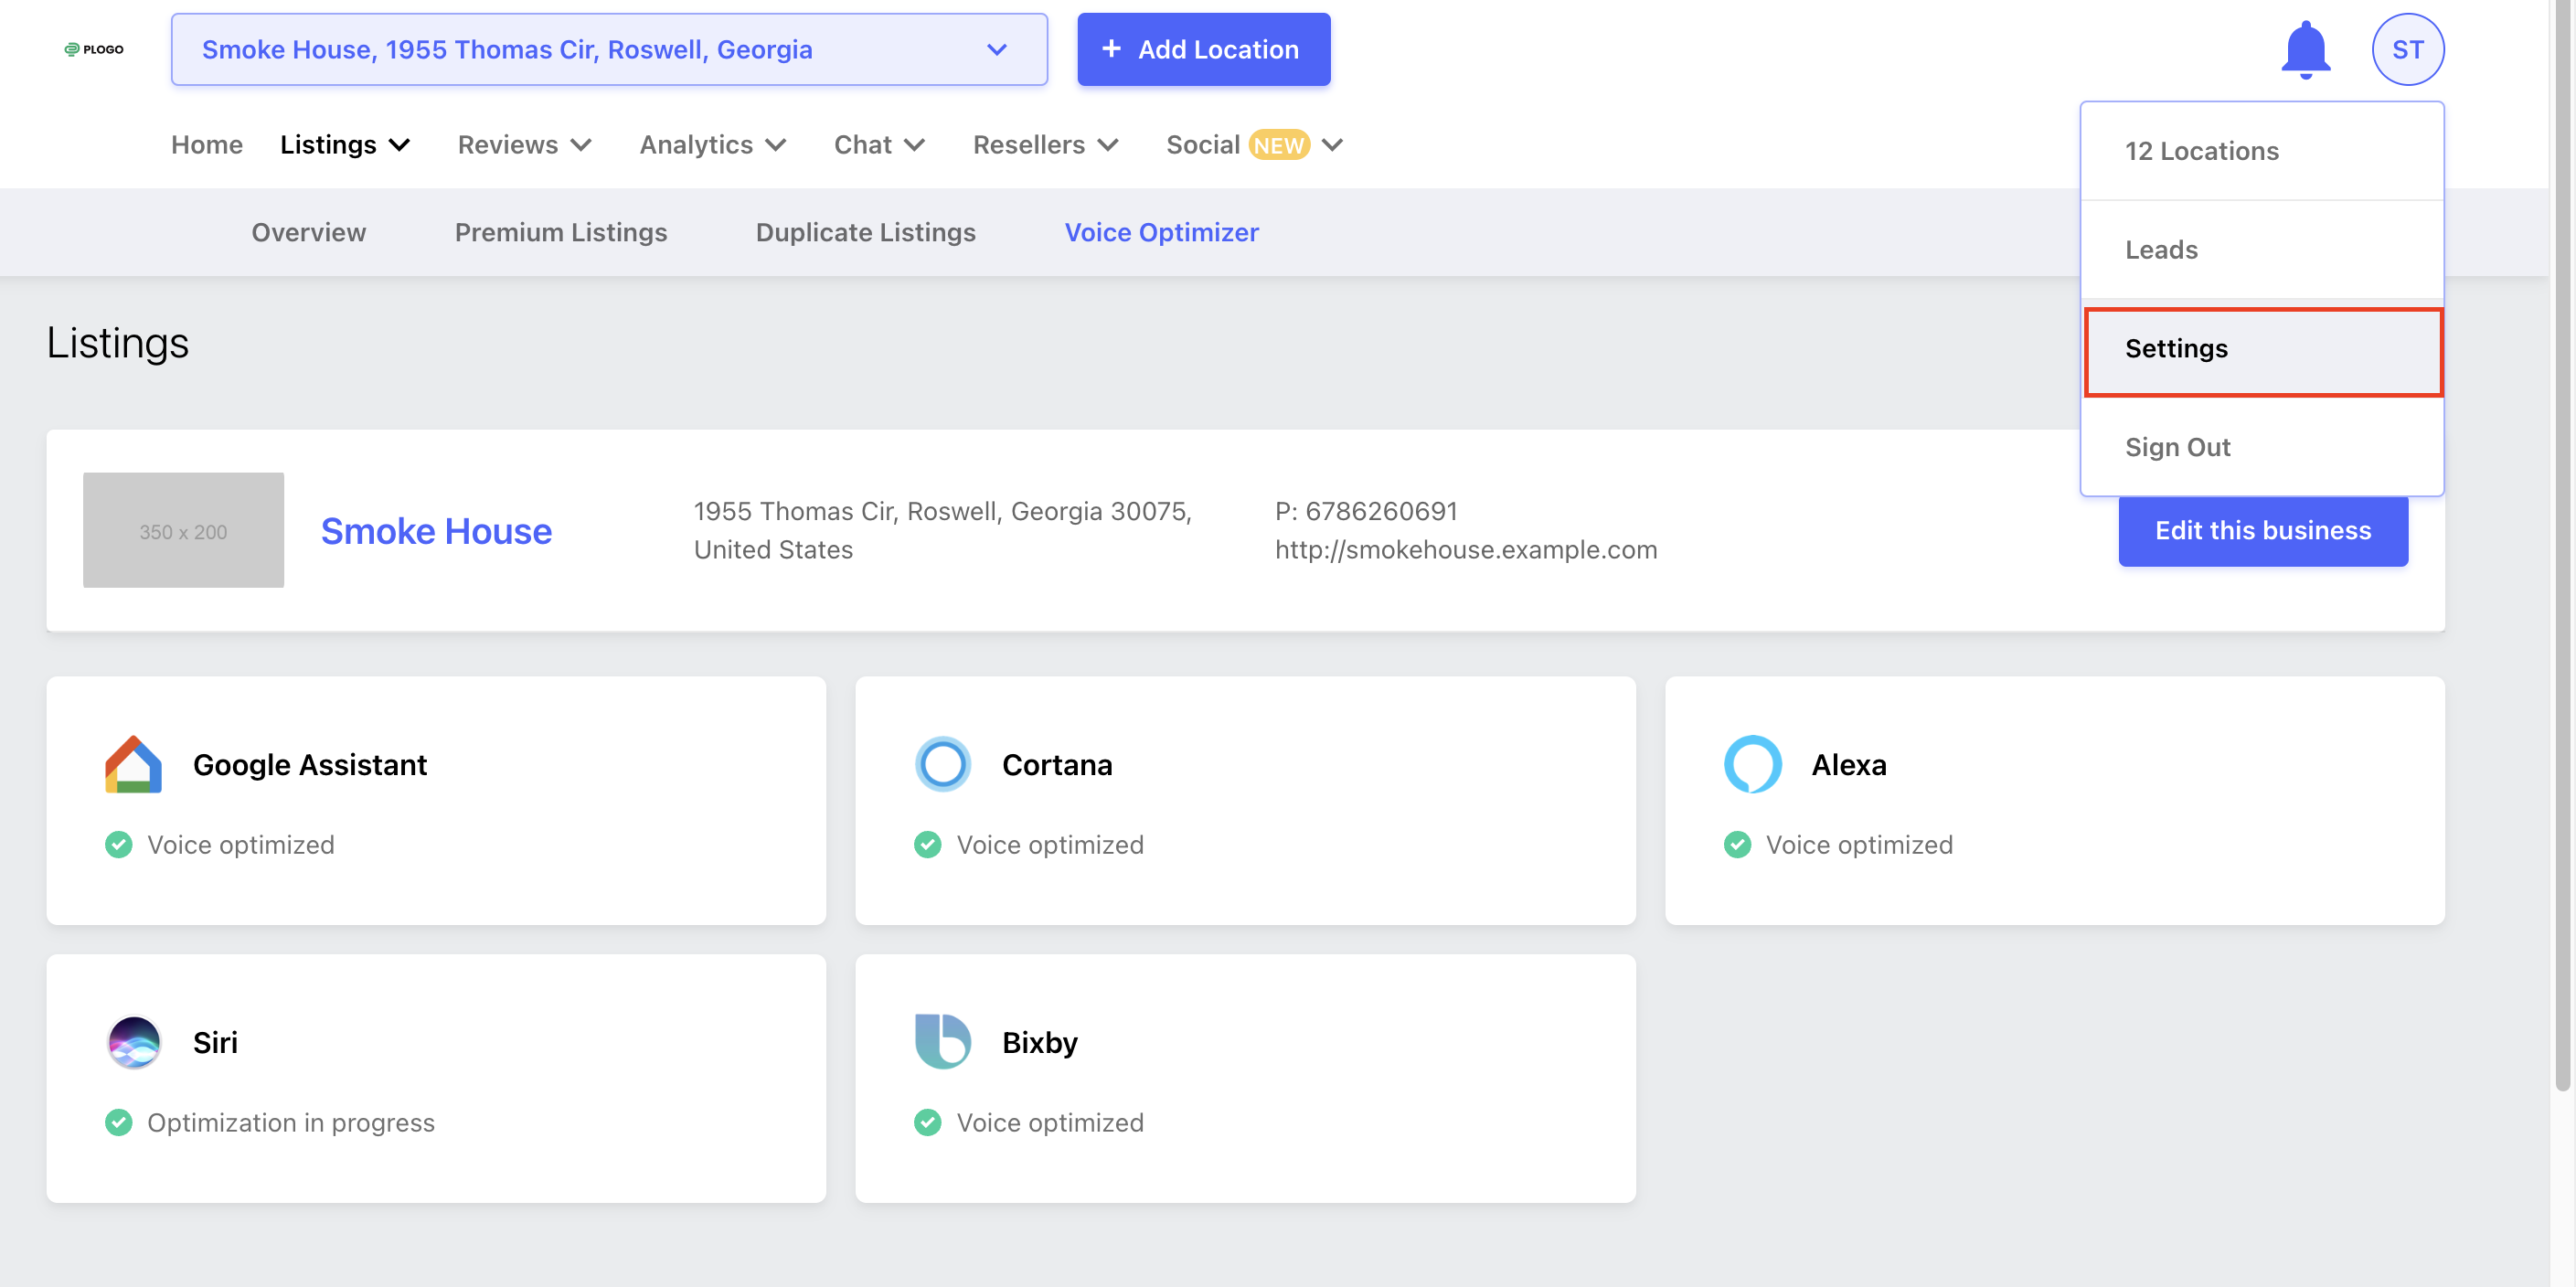2576x1287 pixels.
Task: Click the Add Location button
Action: tap(1203, 49)
